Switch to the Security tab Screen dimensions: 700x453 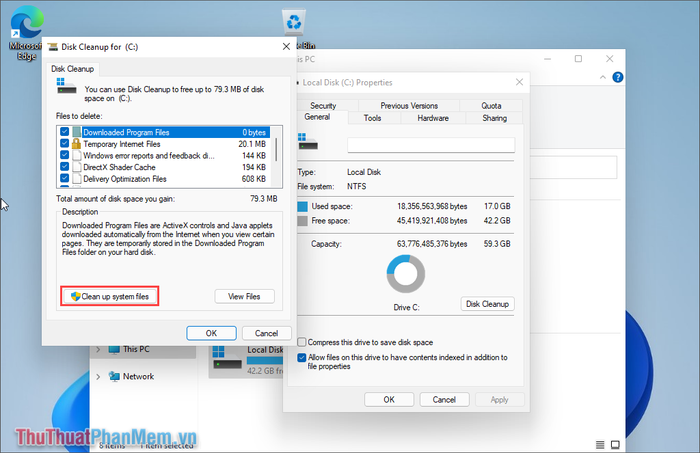pos(323,106)
